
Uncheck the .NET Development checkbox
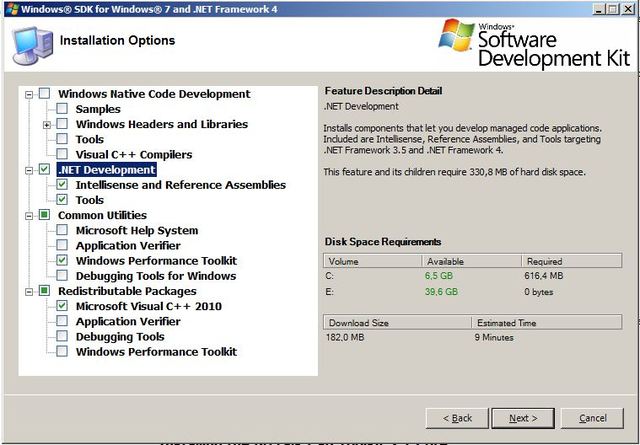(44, 169)
